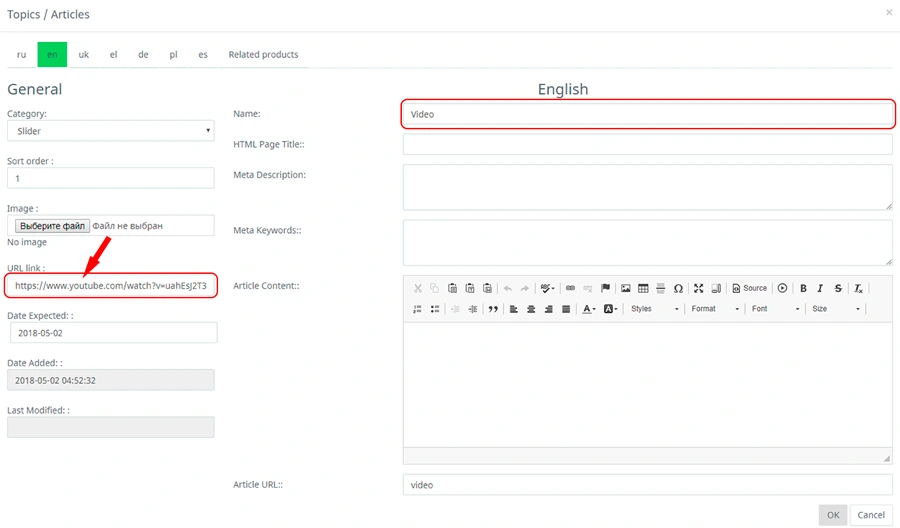
Task: Insert a special character (Omega icon)
Action: pos(678,288)
